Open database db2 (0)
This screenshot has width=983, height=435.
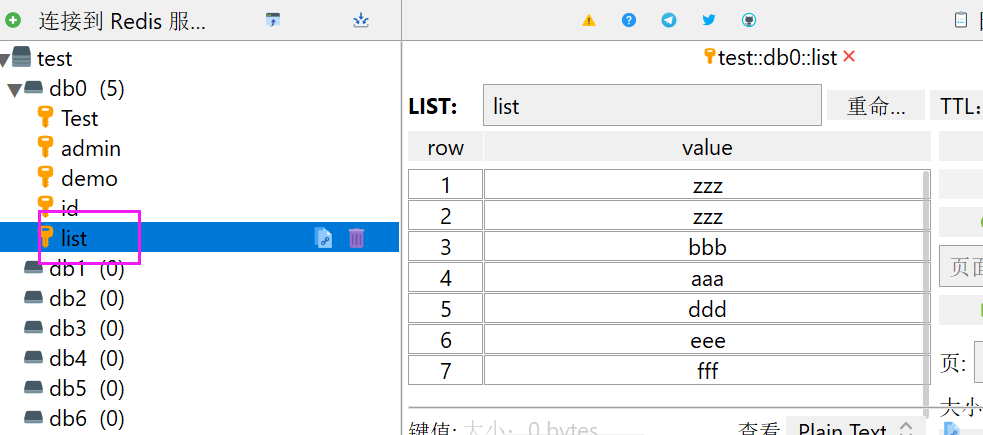[x=87, y=299]
